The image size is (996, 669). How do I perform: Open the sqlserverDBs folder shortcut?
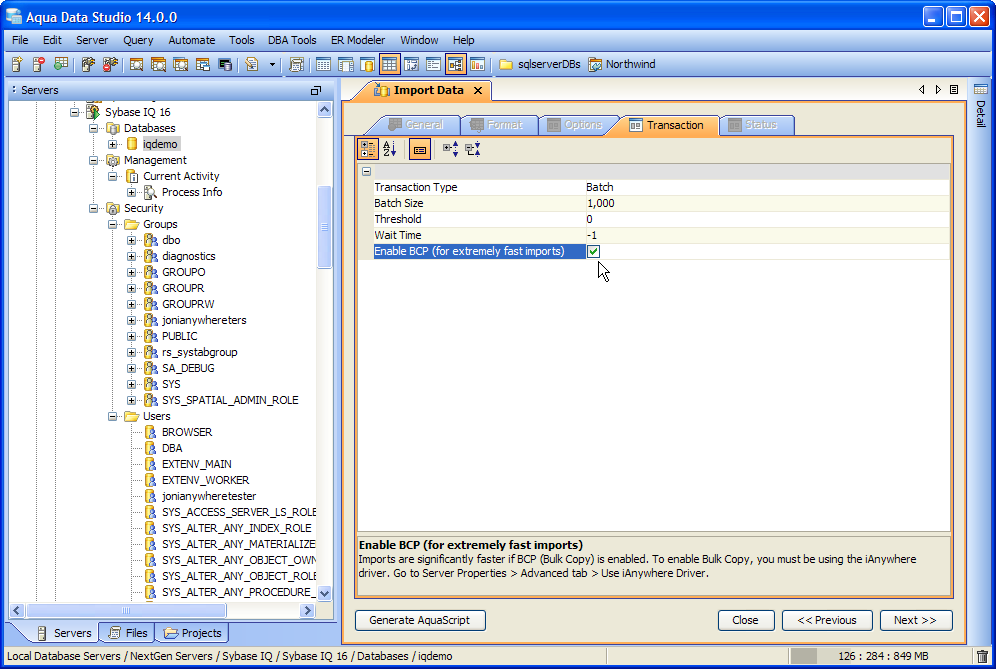click(x=540, y=64)
